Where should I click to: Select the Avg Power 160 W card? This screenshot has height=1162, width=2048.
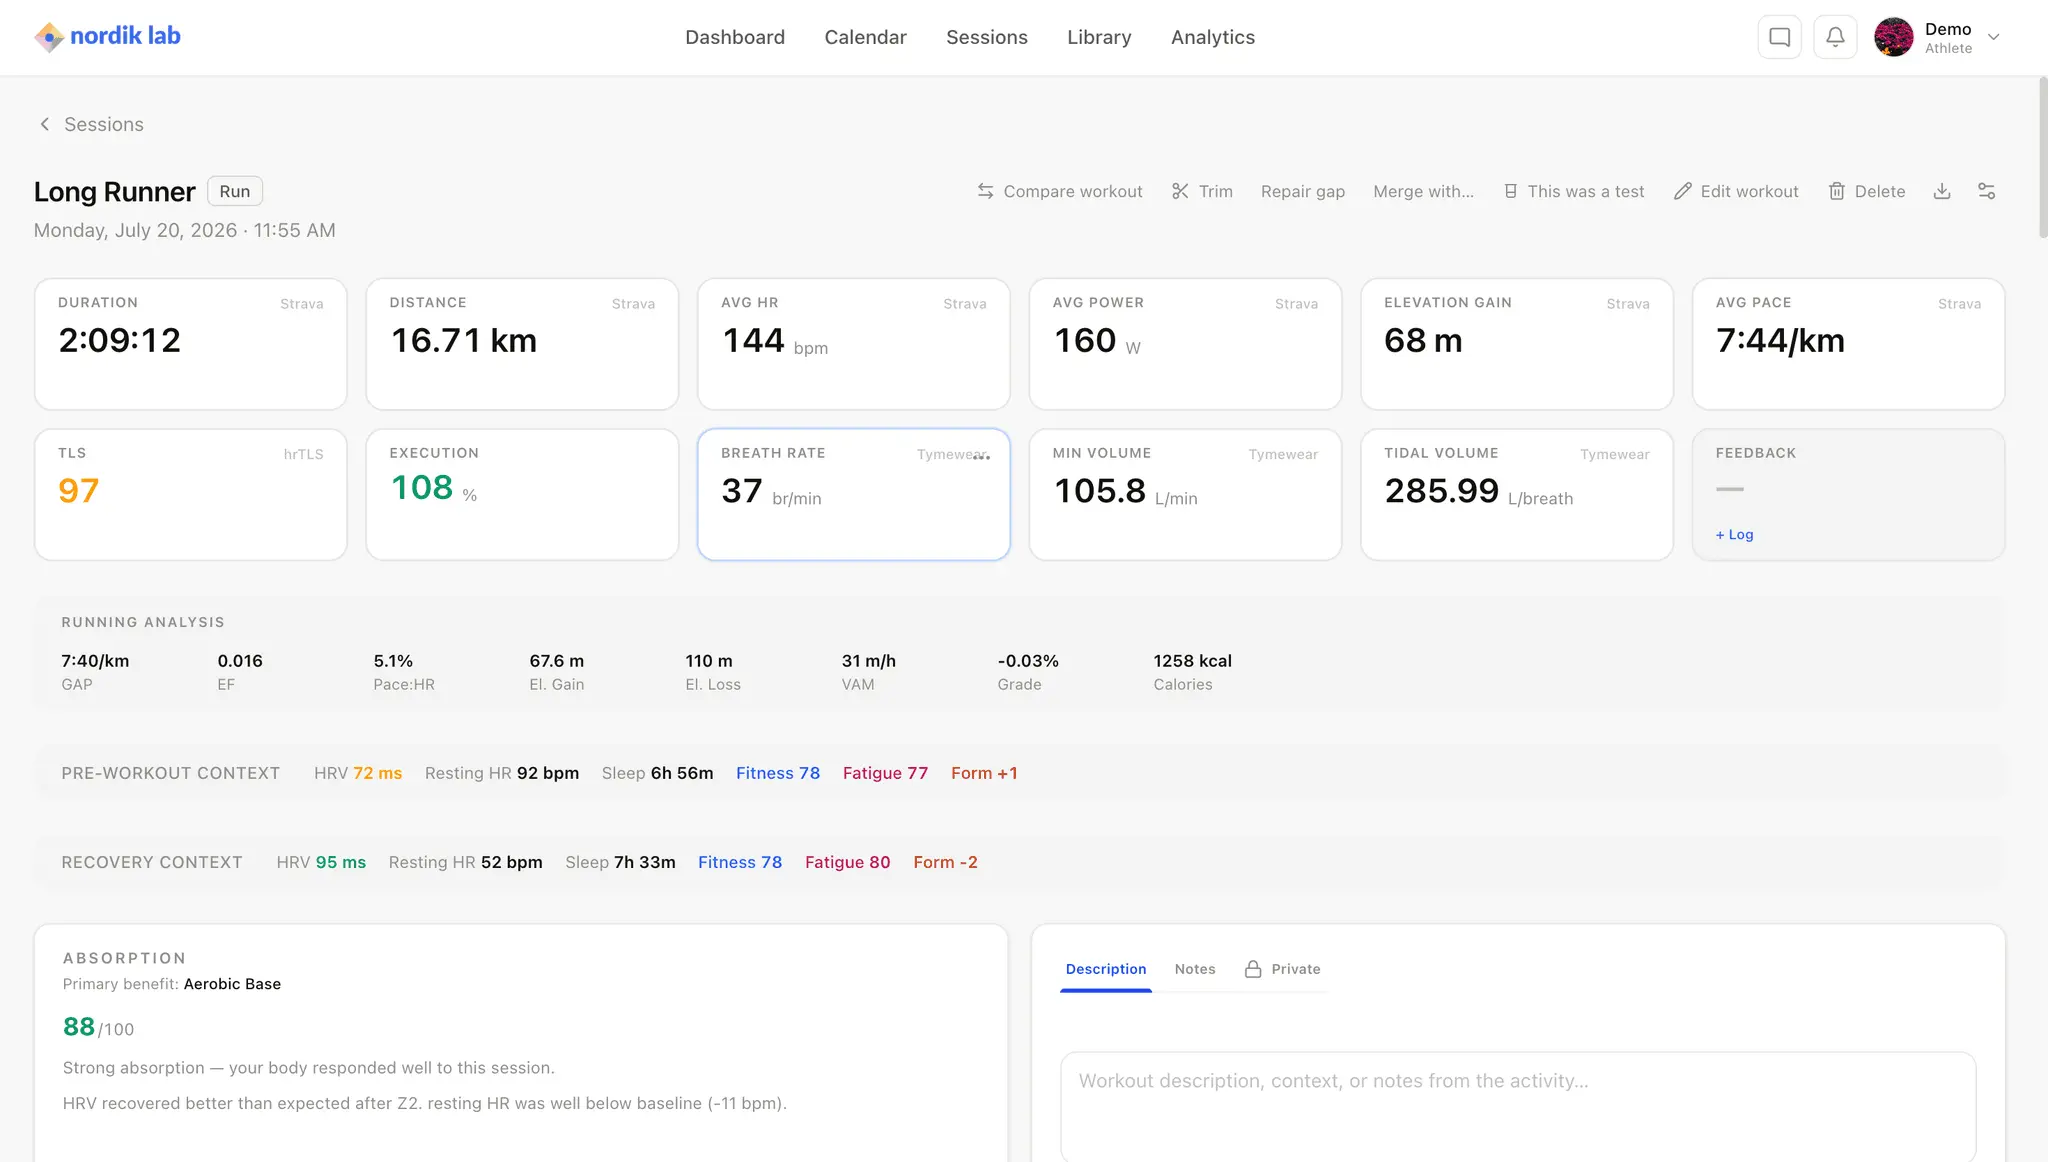pos(1185,344)
